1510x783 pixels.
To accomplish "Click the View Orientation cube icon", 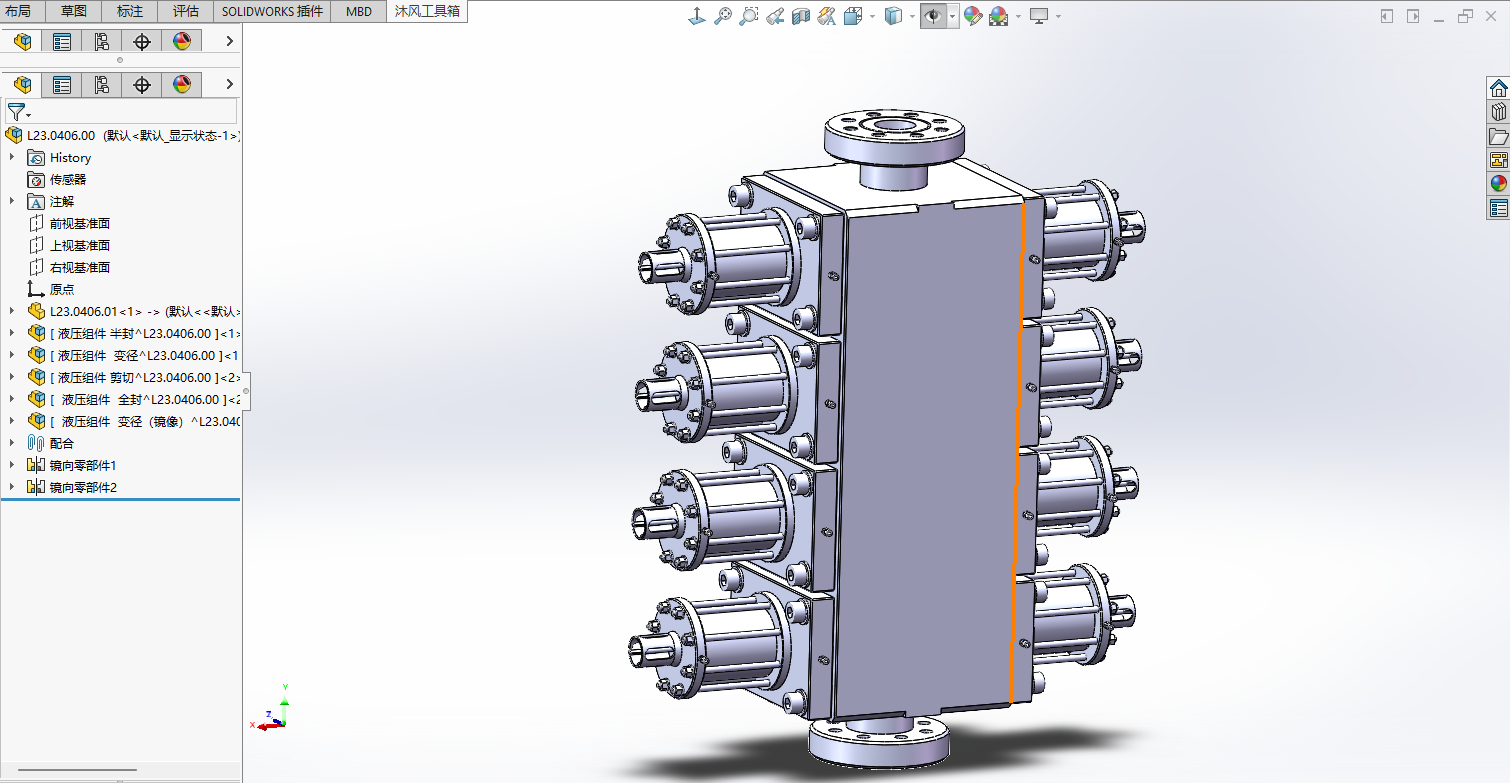I will click(853, 16).
